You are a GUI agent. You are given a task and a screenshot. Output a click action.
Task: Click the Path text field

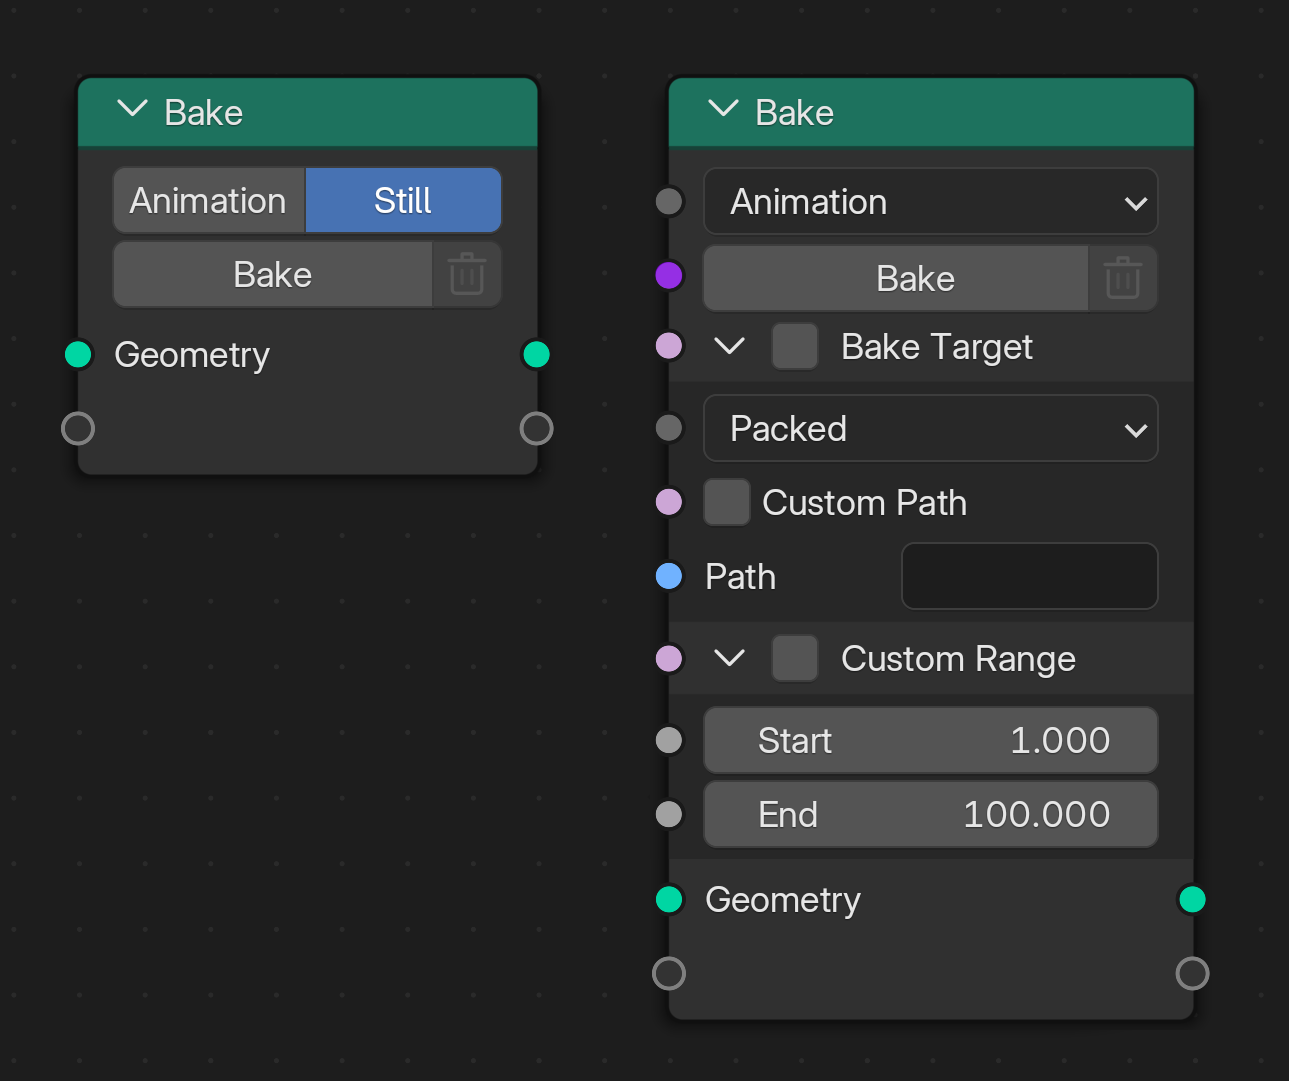click(x=1030, y=576)
